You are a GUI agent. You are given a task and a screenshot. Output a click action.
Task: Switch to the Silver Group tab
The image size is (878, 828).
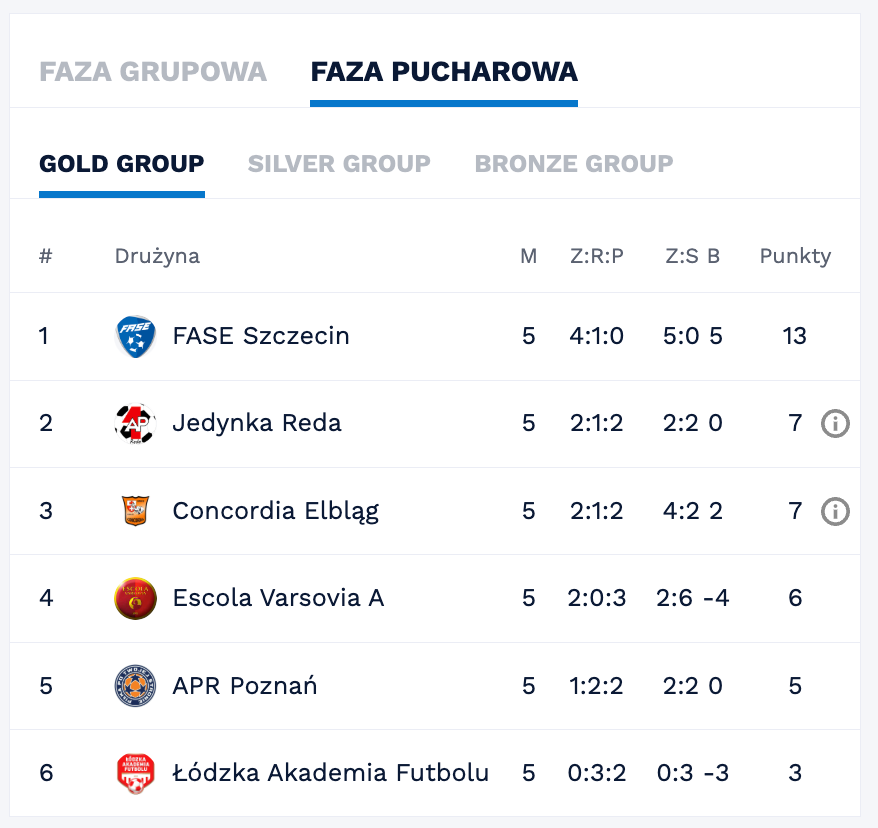point(339,164)
